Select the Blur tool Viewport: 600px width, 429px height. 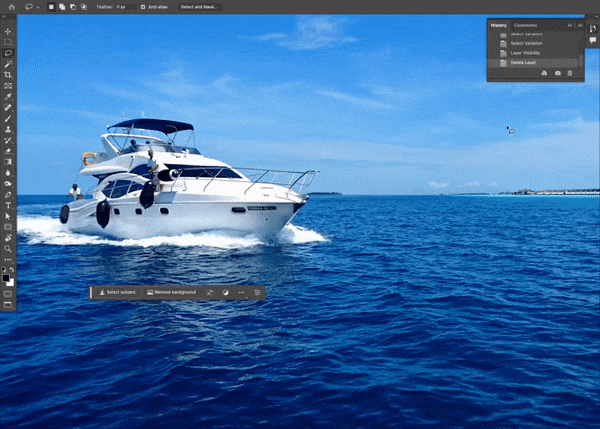(8, 173)
